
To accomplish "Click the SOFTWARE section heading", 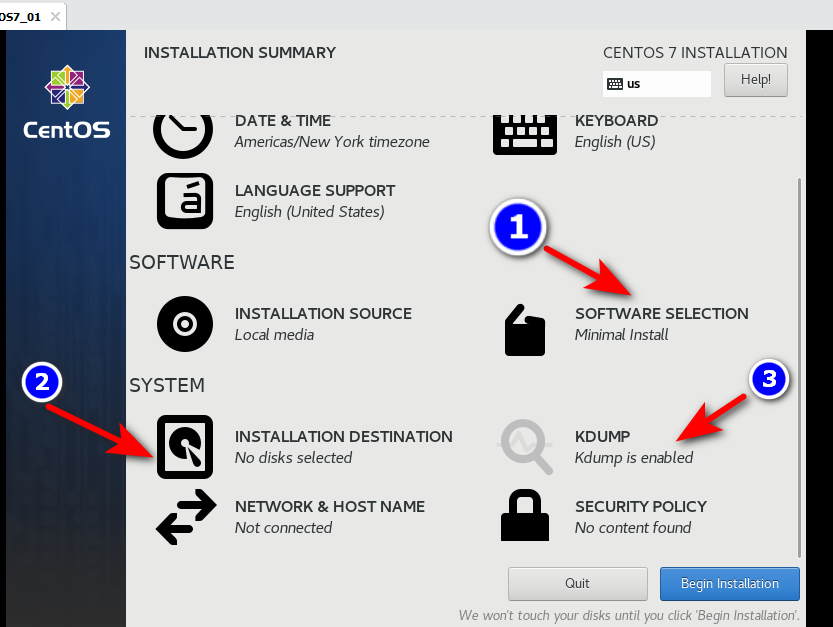I will pyautogui.click(x=182, y=262).
